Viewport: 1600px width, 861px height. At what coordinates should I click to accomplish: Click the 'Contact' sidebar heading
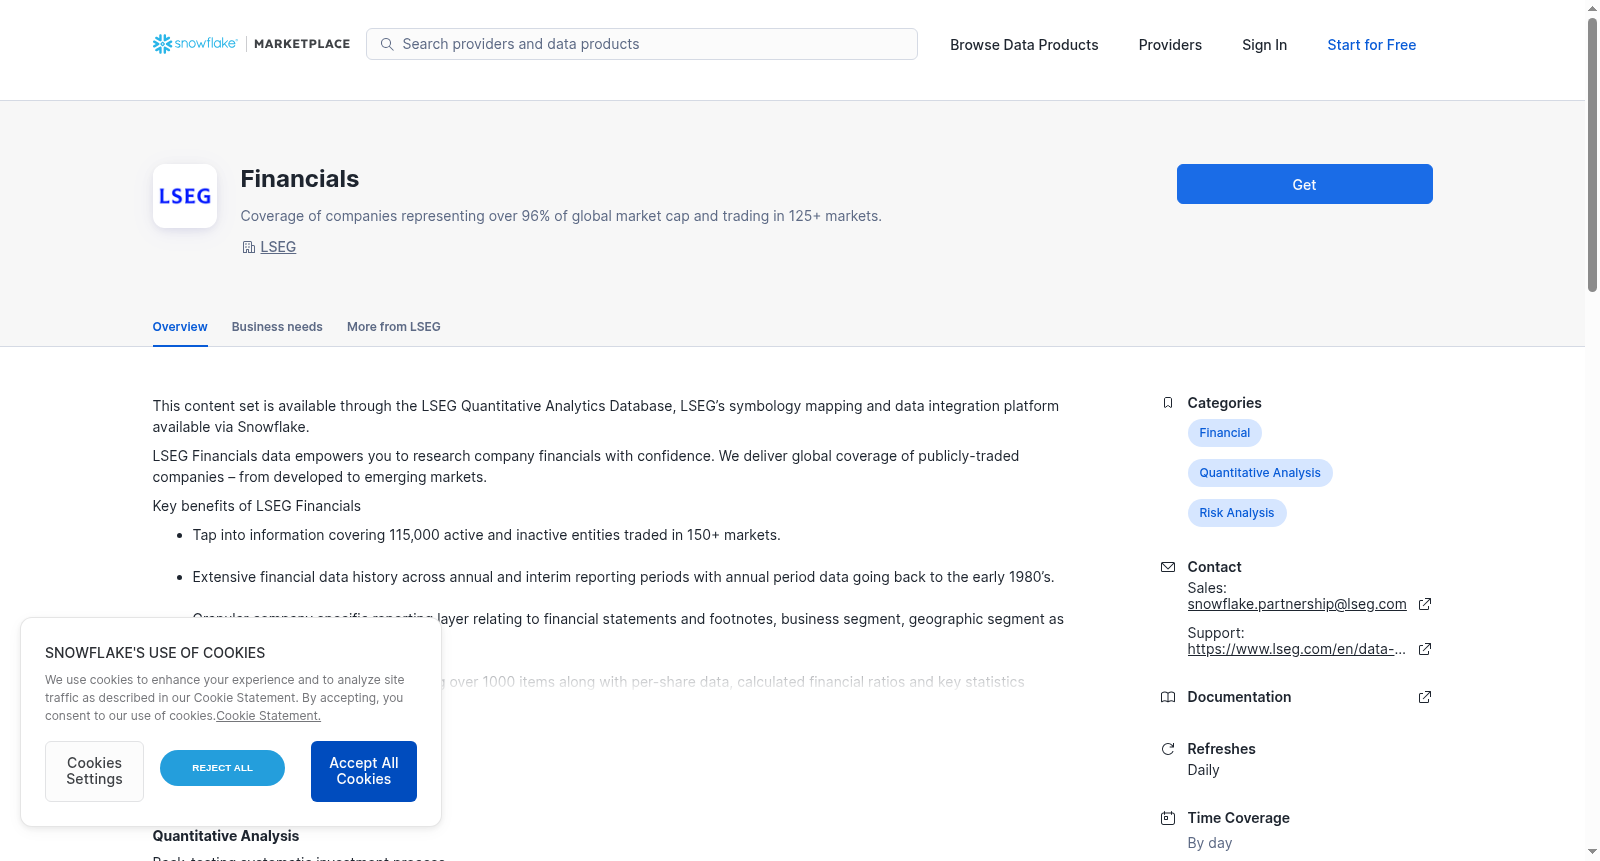tap(1214, 567)
